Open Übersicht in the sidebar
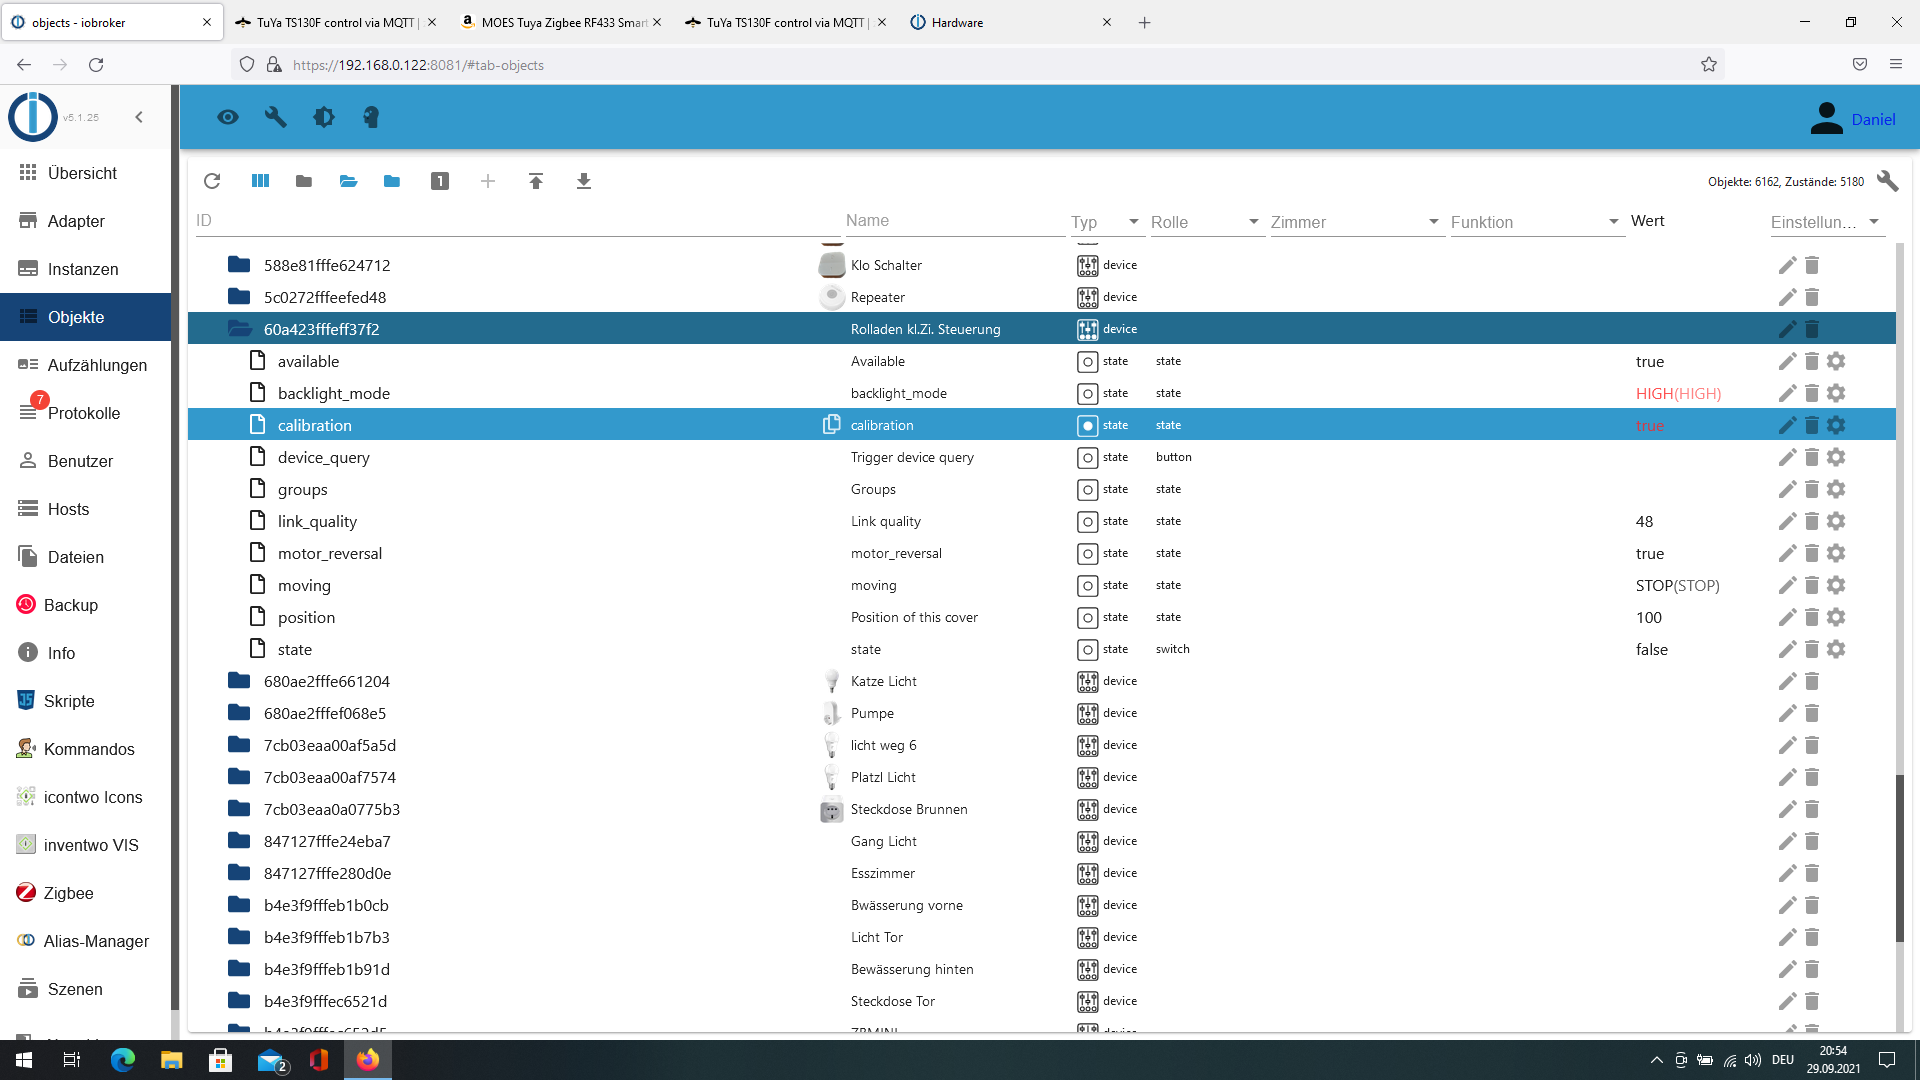The width and height of the screenshot is (1920, 1080). 86,173
